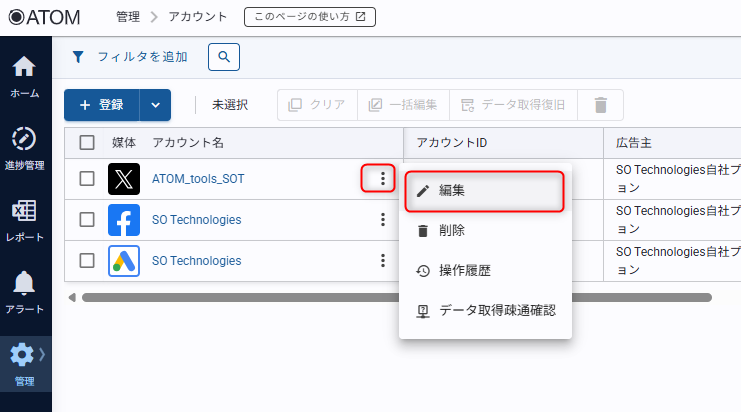Image resolution: width=741 pixels, height=412 pixels.
Task: Open three-dot menu for Facebook SO Technologies row
Action: coord(382,220)
